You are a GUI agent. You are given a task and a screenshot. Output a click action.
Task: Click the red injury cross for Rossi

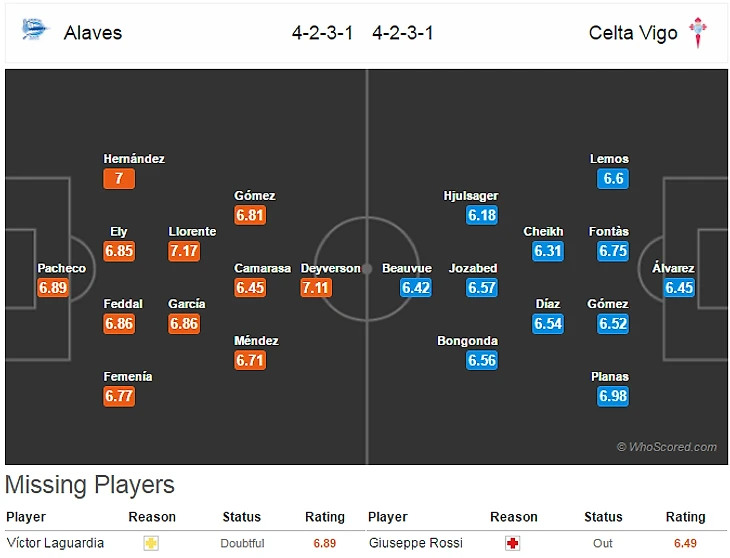pos(514,543)
